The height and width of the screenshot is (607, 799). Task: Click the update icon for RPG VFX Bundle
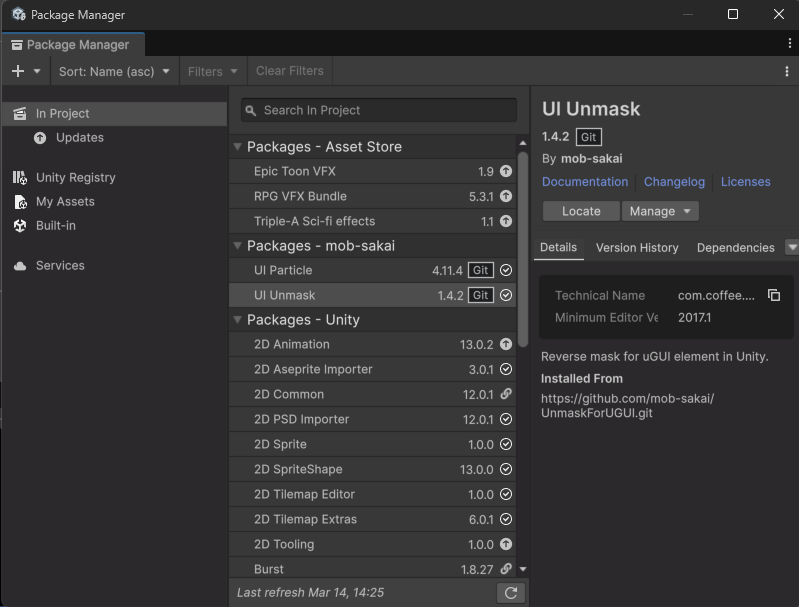505,196
